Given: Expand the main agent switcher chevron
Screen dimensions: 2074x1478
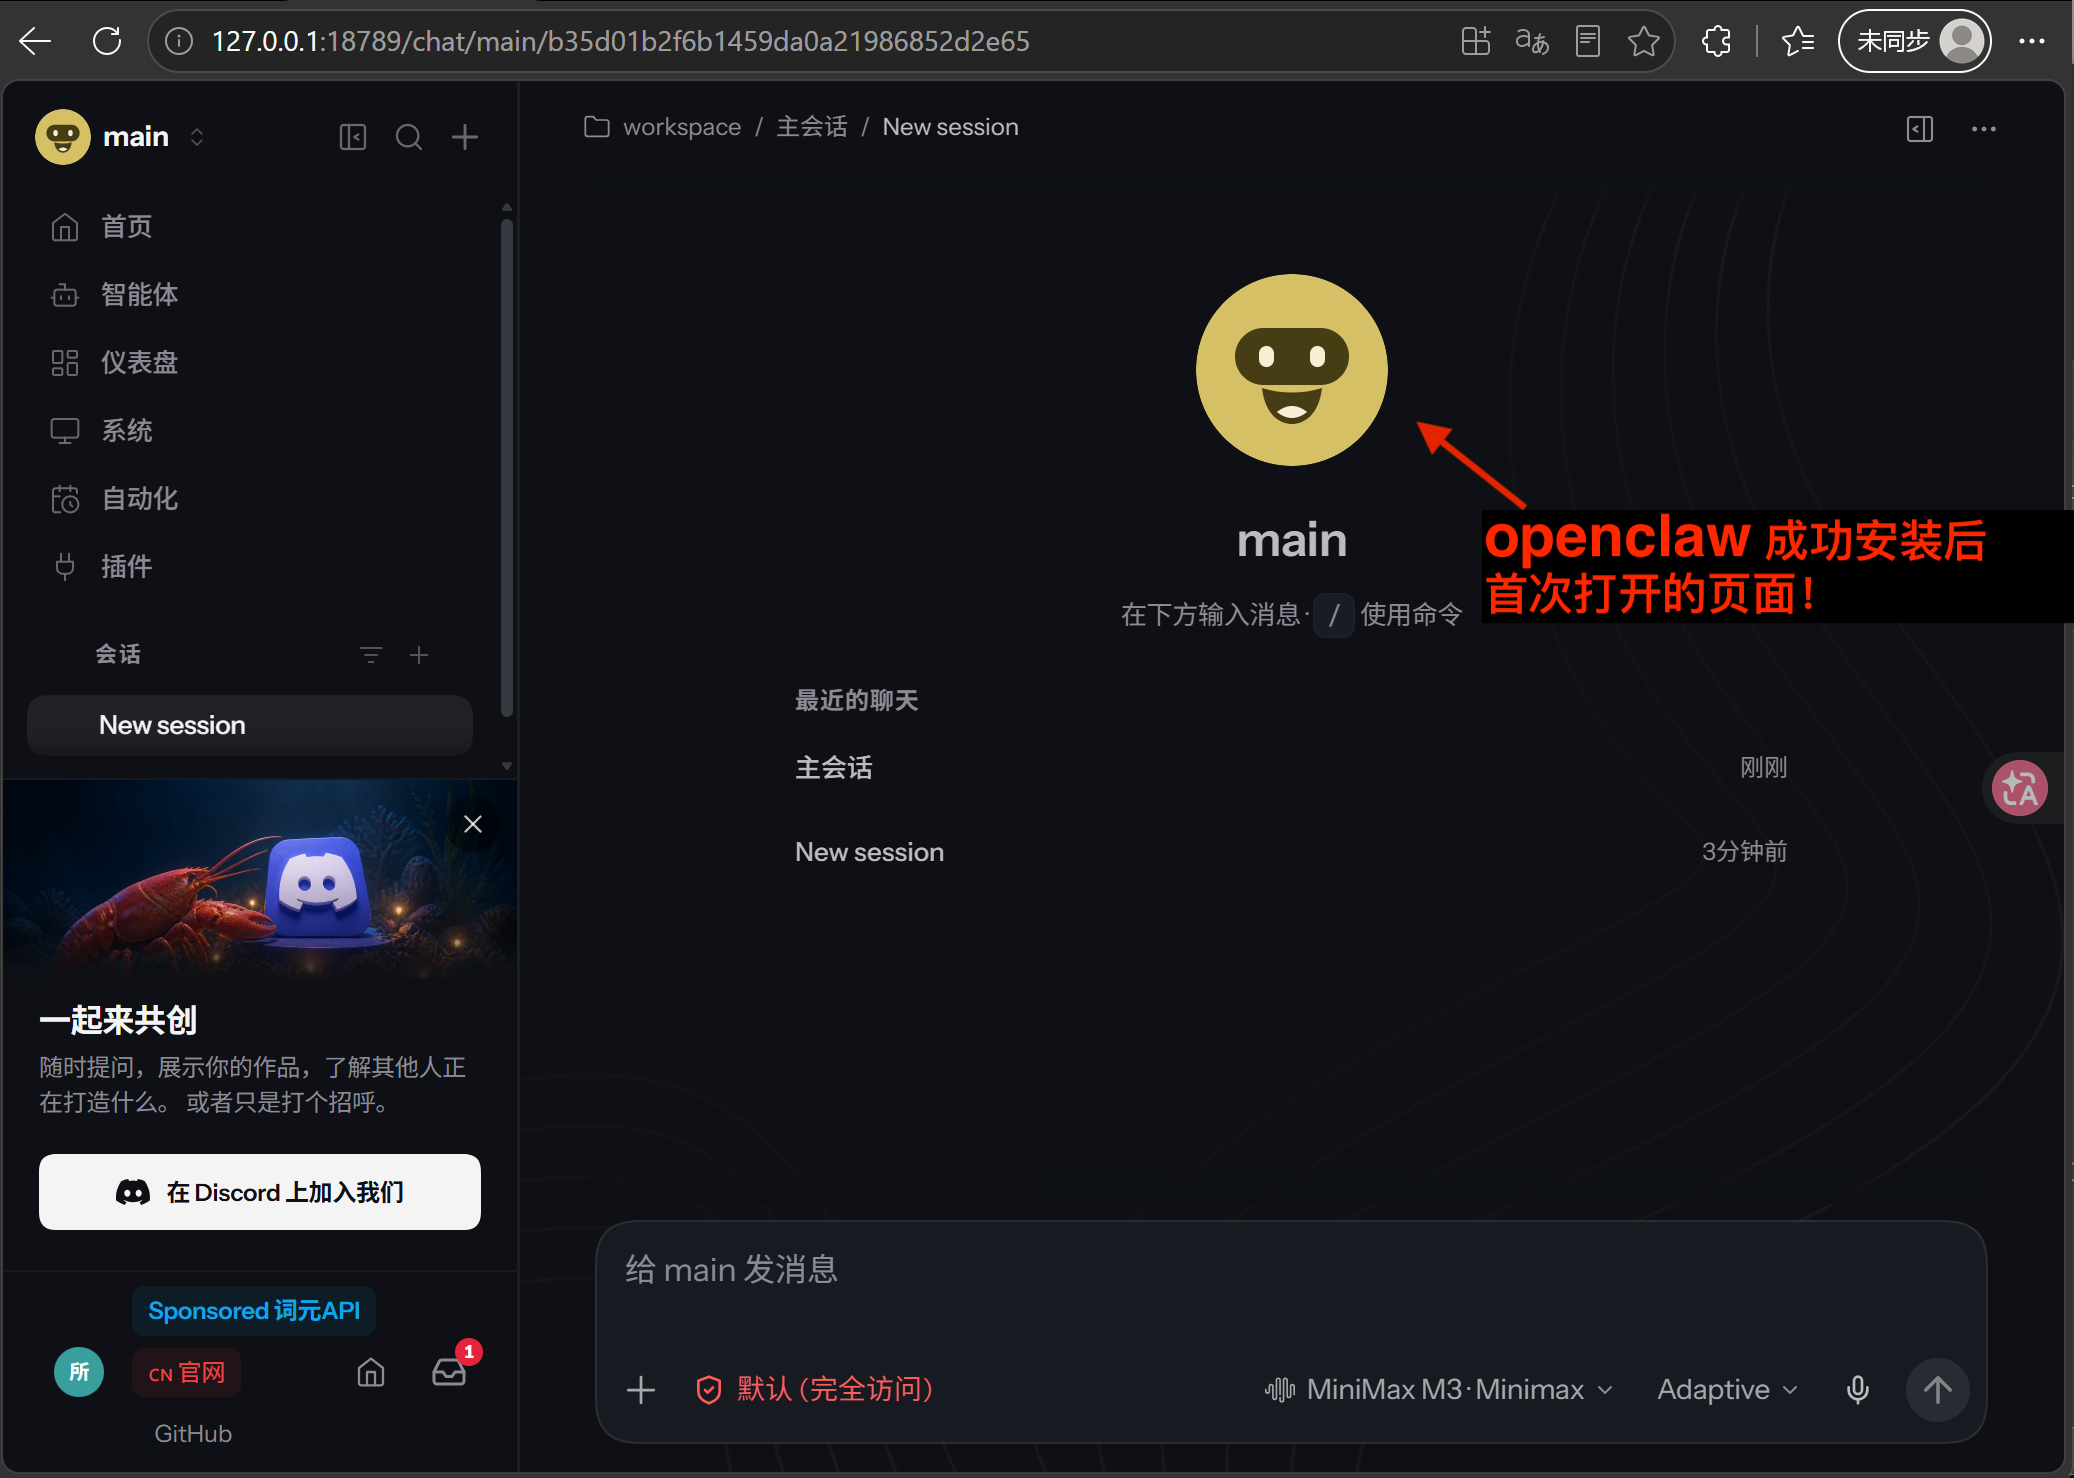Looking at the screenshot, I should 197,137.
